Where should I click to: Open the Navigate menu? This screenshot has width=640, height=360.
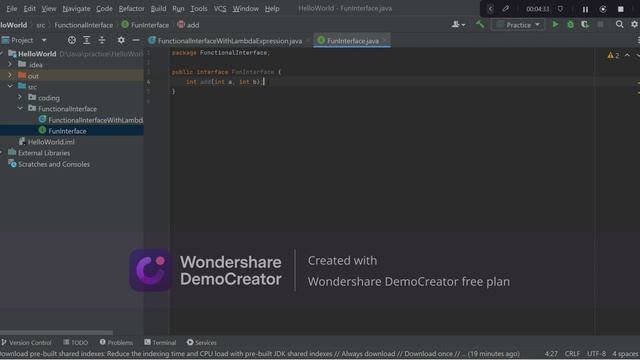click(x=76, y=9)
